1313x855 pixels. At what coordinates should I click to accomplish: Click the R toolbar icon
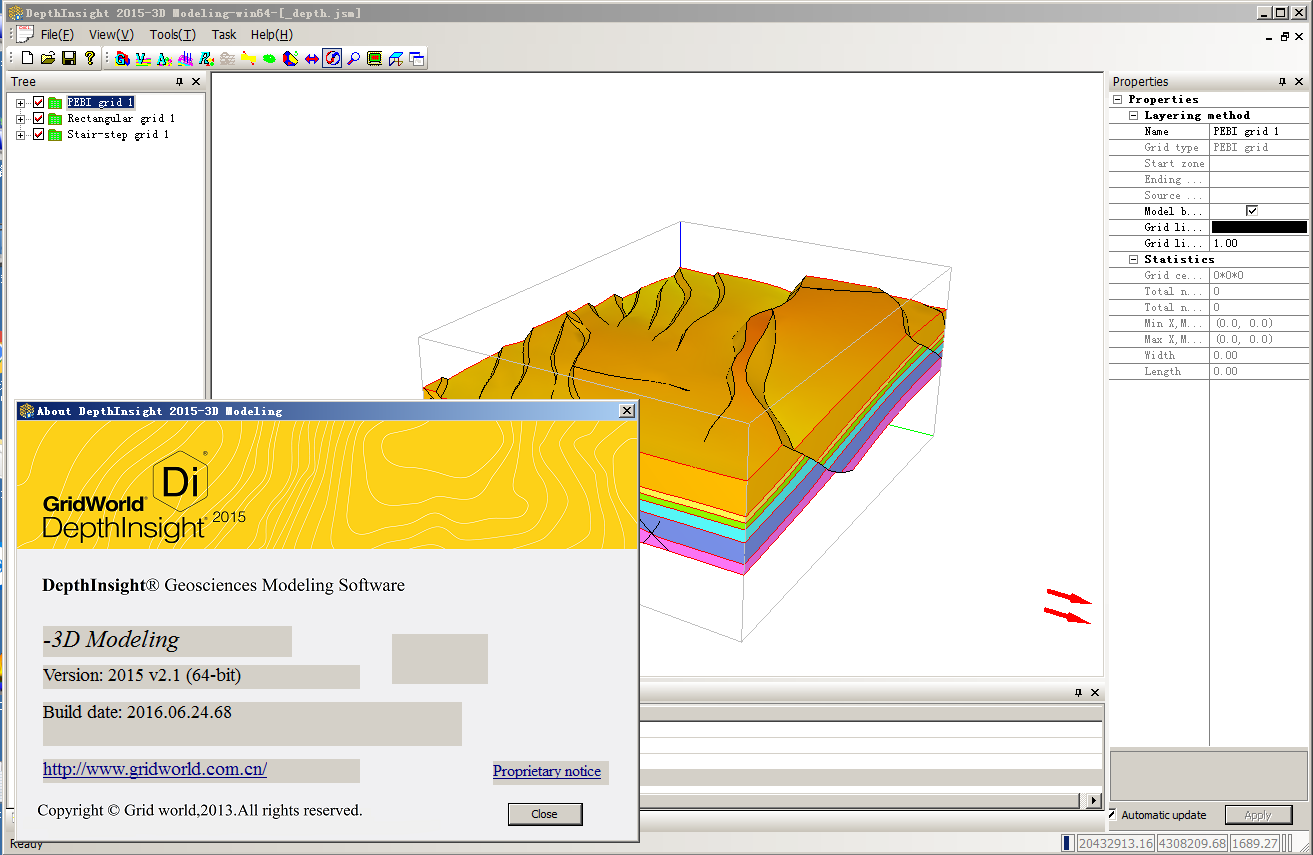[x=206, y=59]
